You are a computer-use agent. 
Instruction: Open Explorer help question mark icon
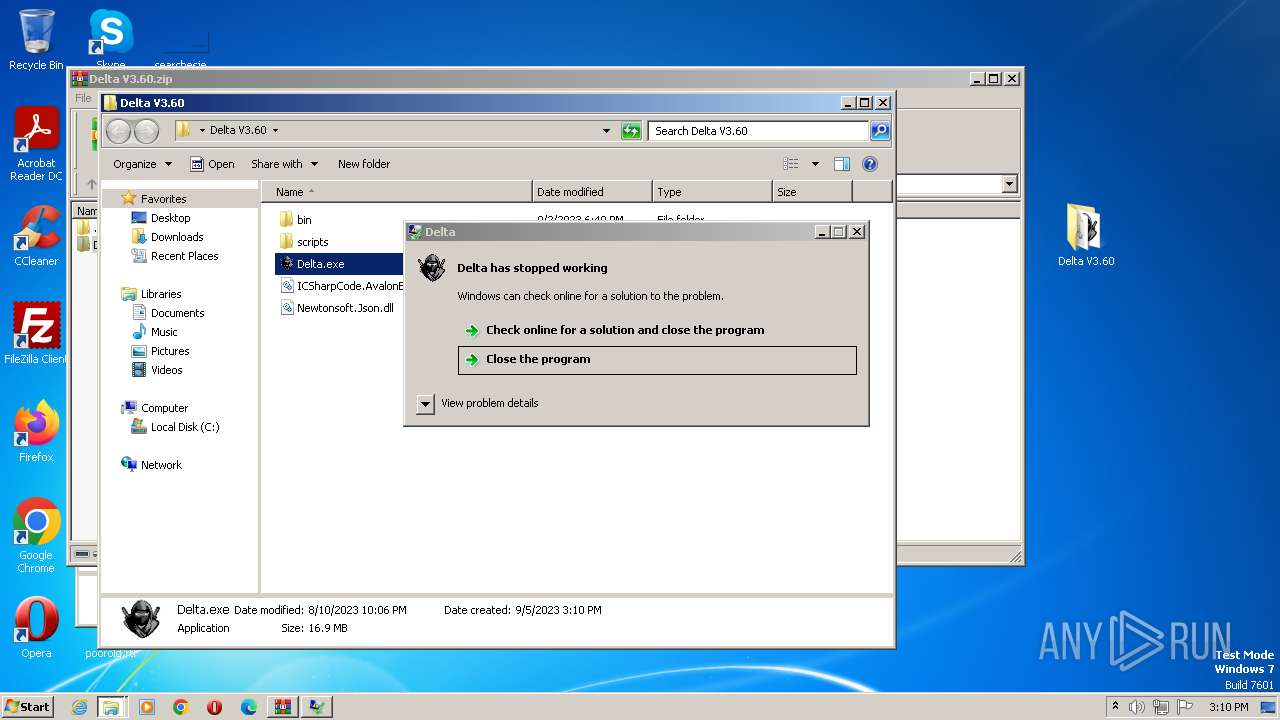870,164
